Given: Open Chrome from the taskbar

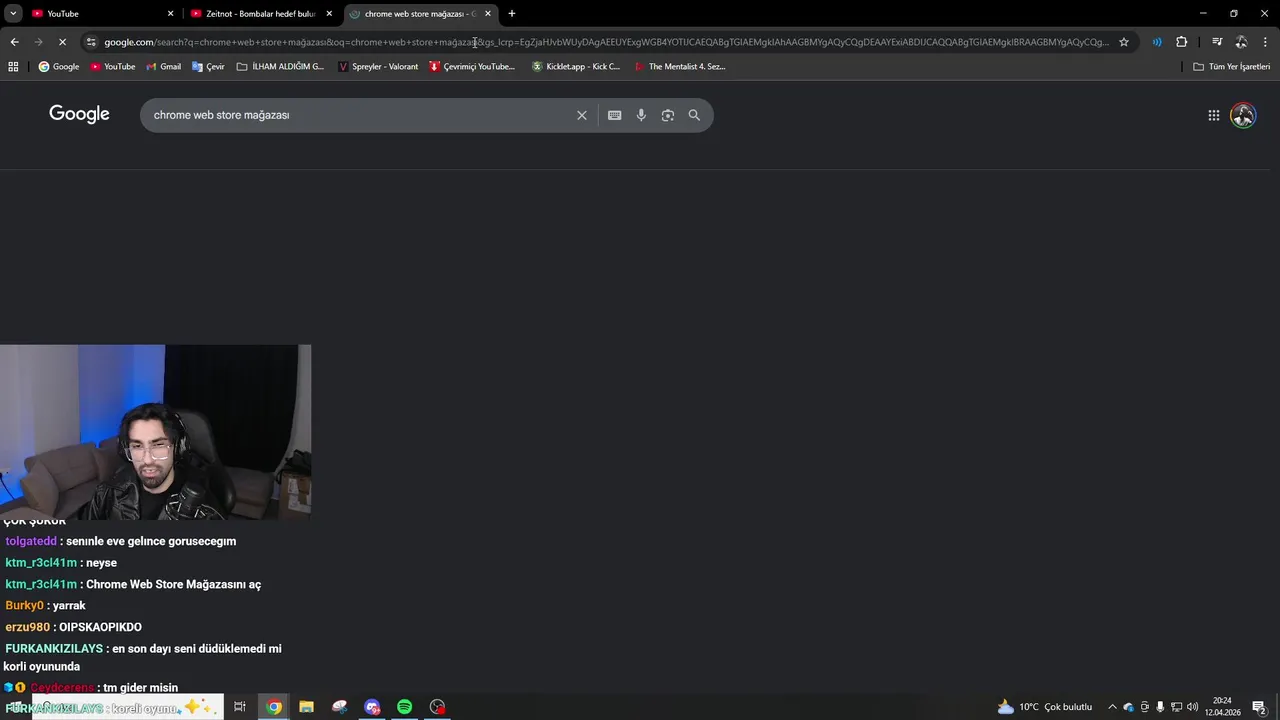Looking at the screenshot, I should tap(274, 707).
